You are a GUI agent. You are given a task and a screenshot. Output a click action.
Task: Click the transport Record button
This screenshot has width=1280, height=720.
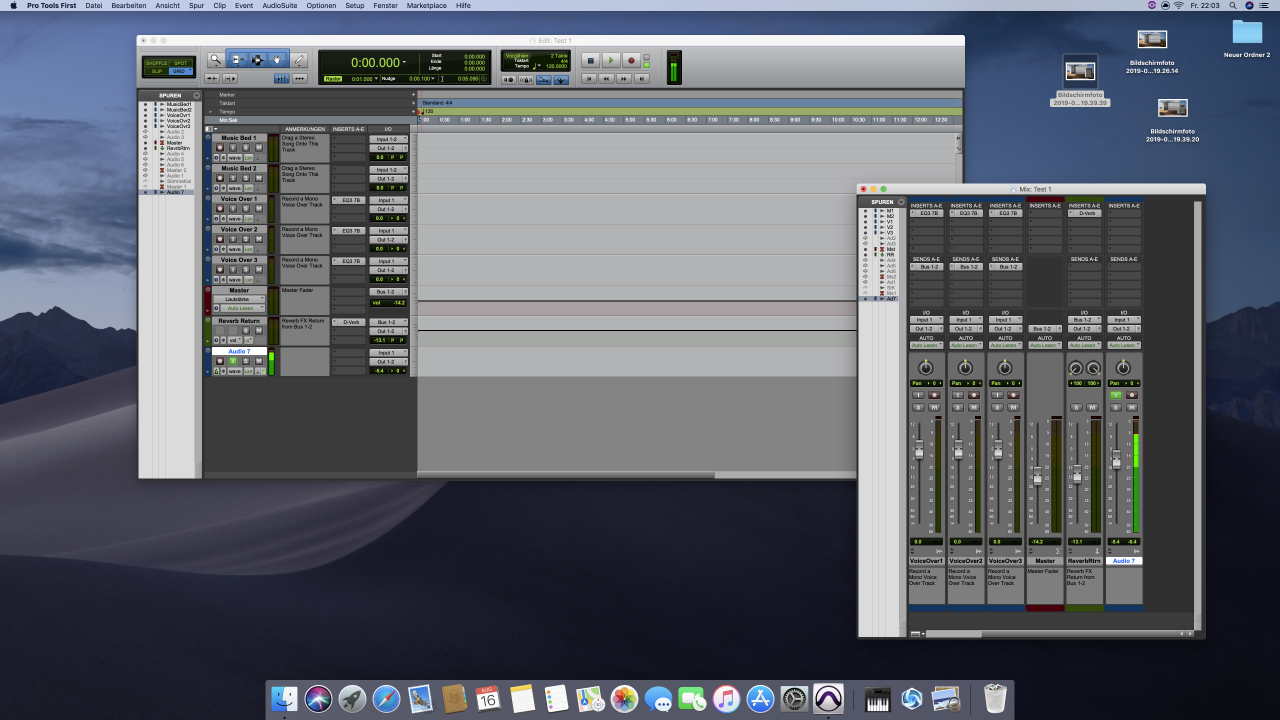[632, 60]
